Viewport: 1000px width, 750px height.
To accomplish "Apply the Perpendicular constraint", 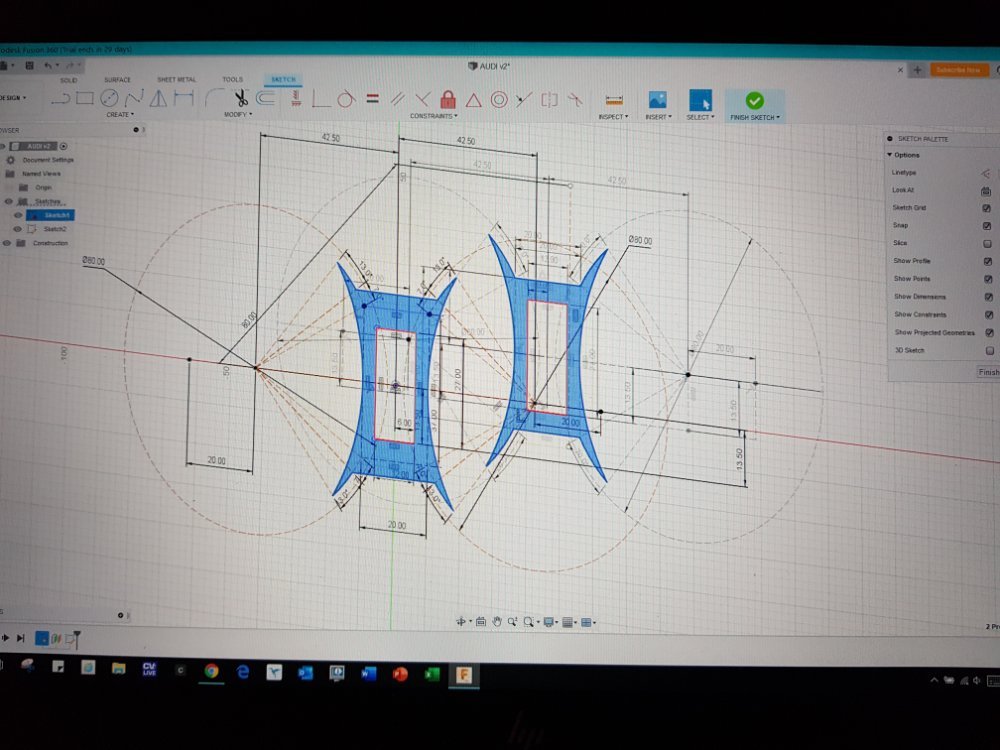I will point(422,99).
